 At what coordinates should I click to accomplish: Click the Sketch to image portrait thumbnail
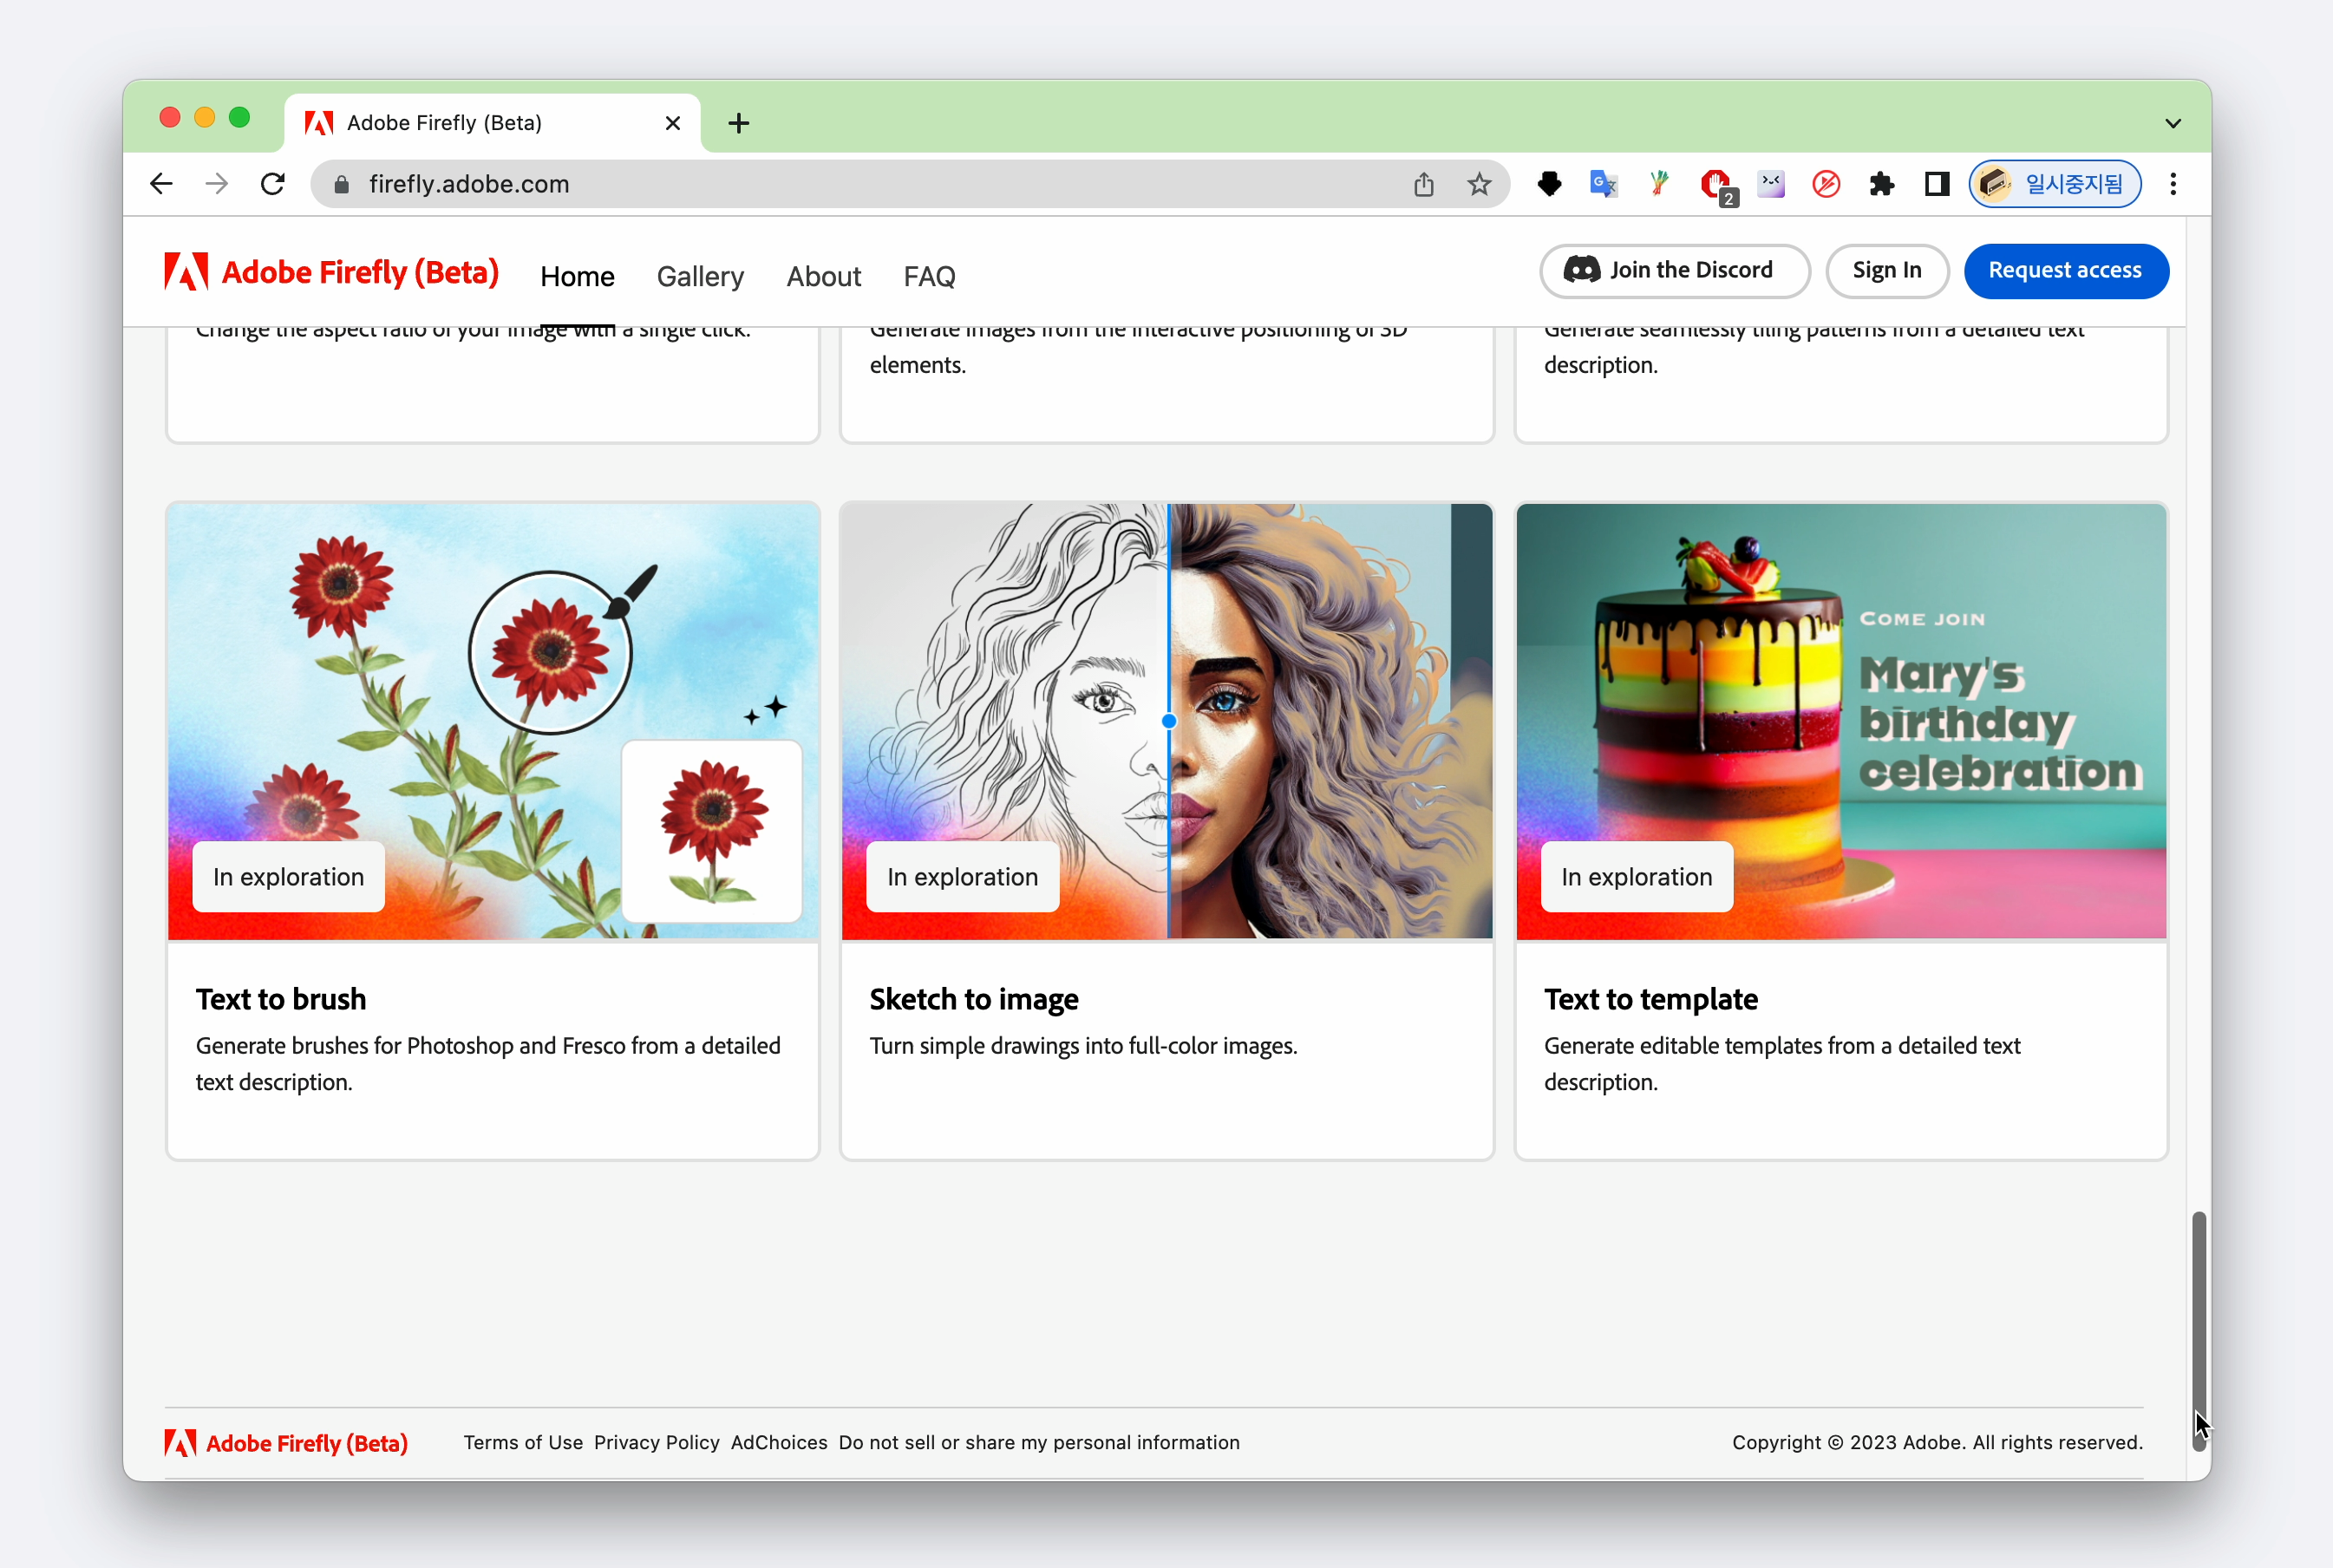(1167, 721)
